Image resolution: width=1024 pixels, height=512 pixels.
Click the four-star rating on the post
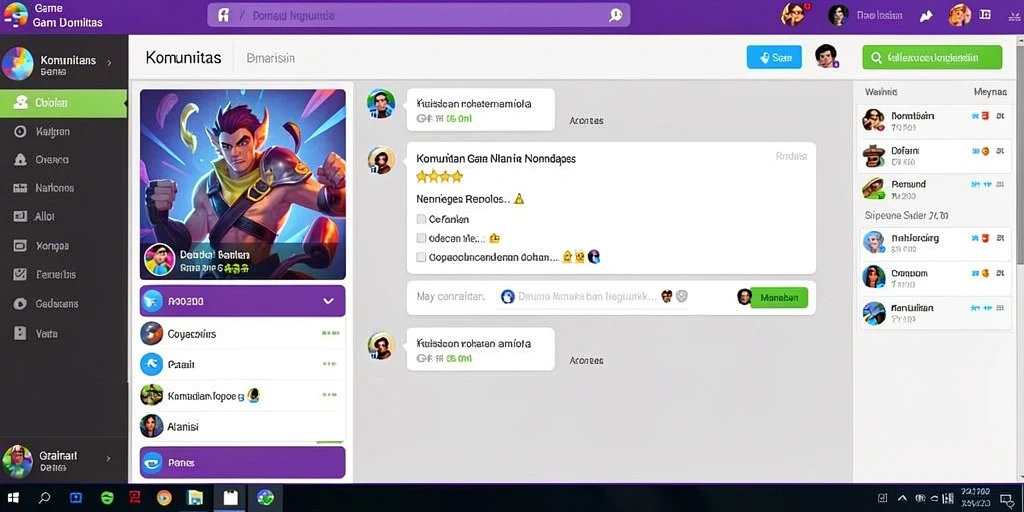pos(439,176)
